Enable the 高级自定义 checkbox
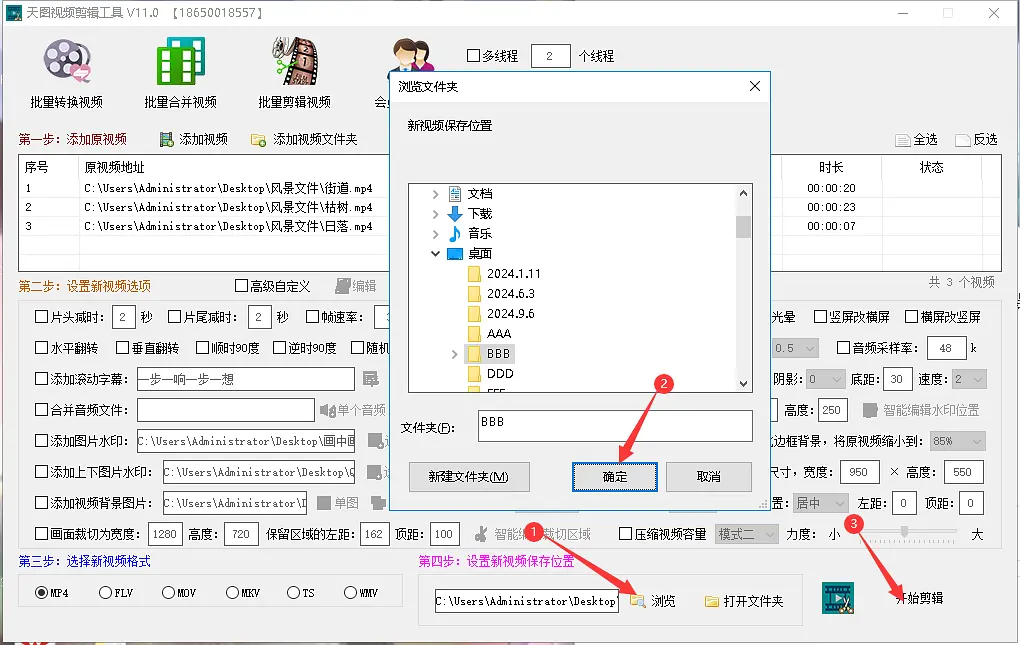 click(241, 285)
